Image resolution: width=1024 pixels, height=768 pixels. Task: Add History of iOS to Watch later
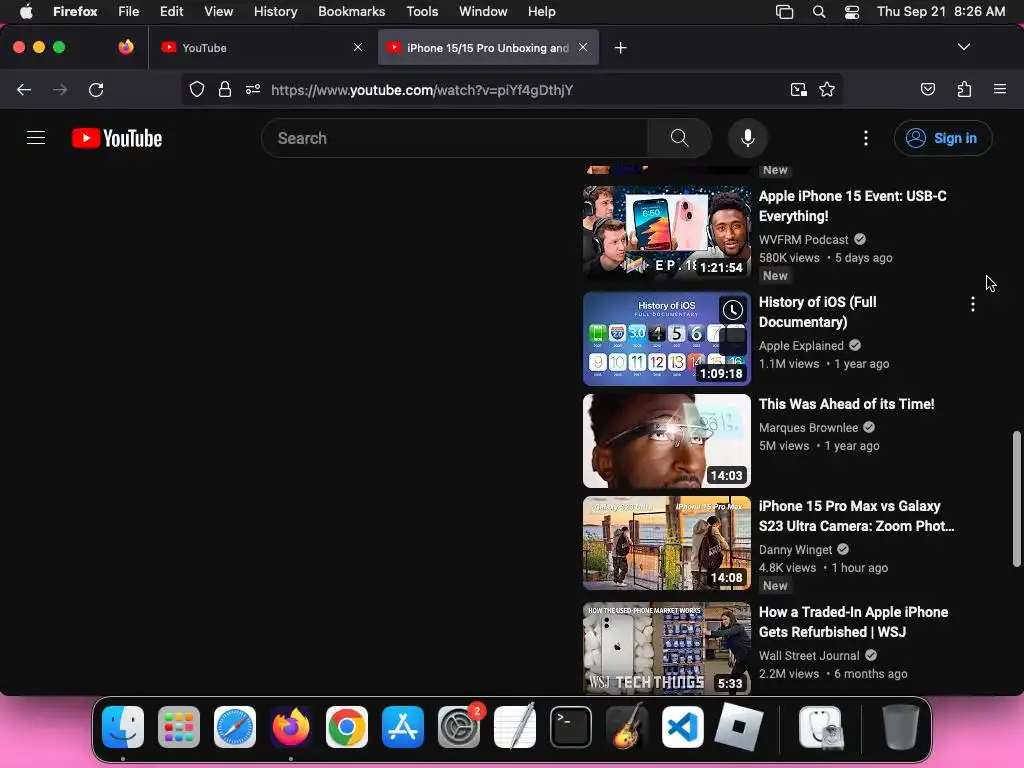pyautogui.click(x=733, y=310)
